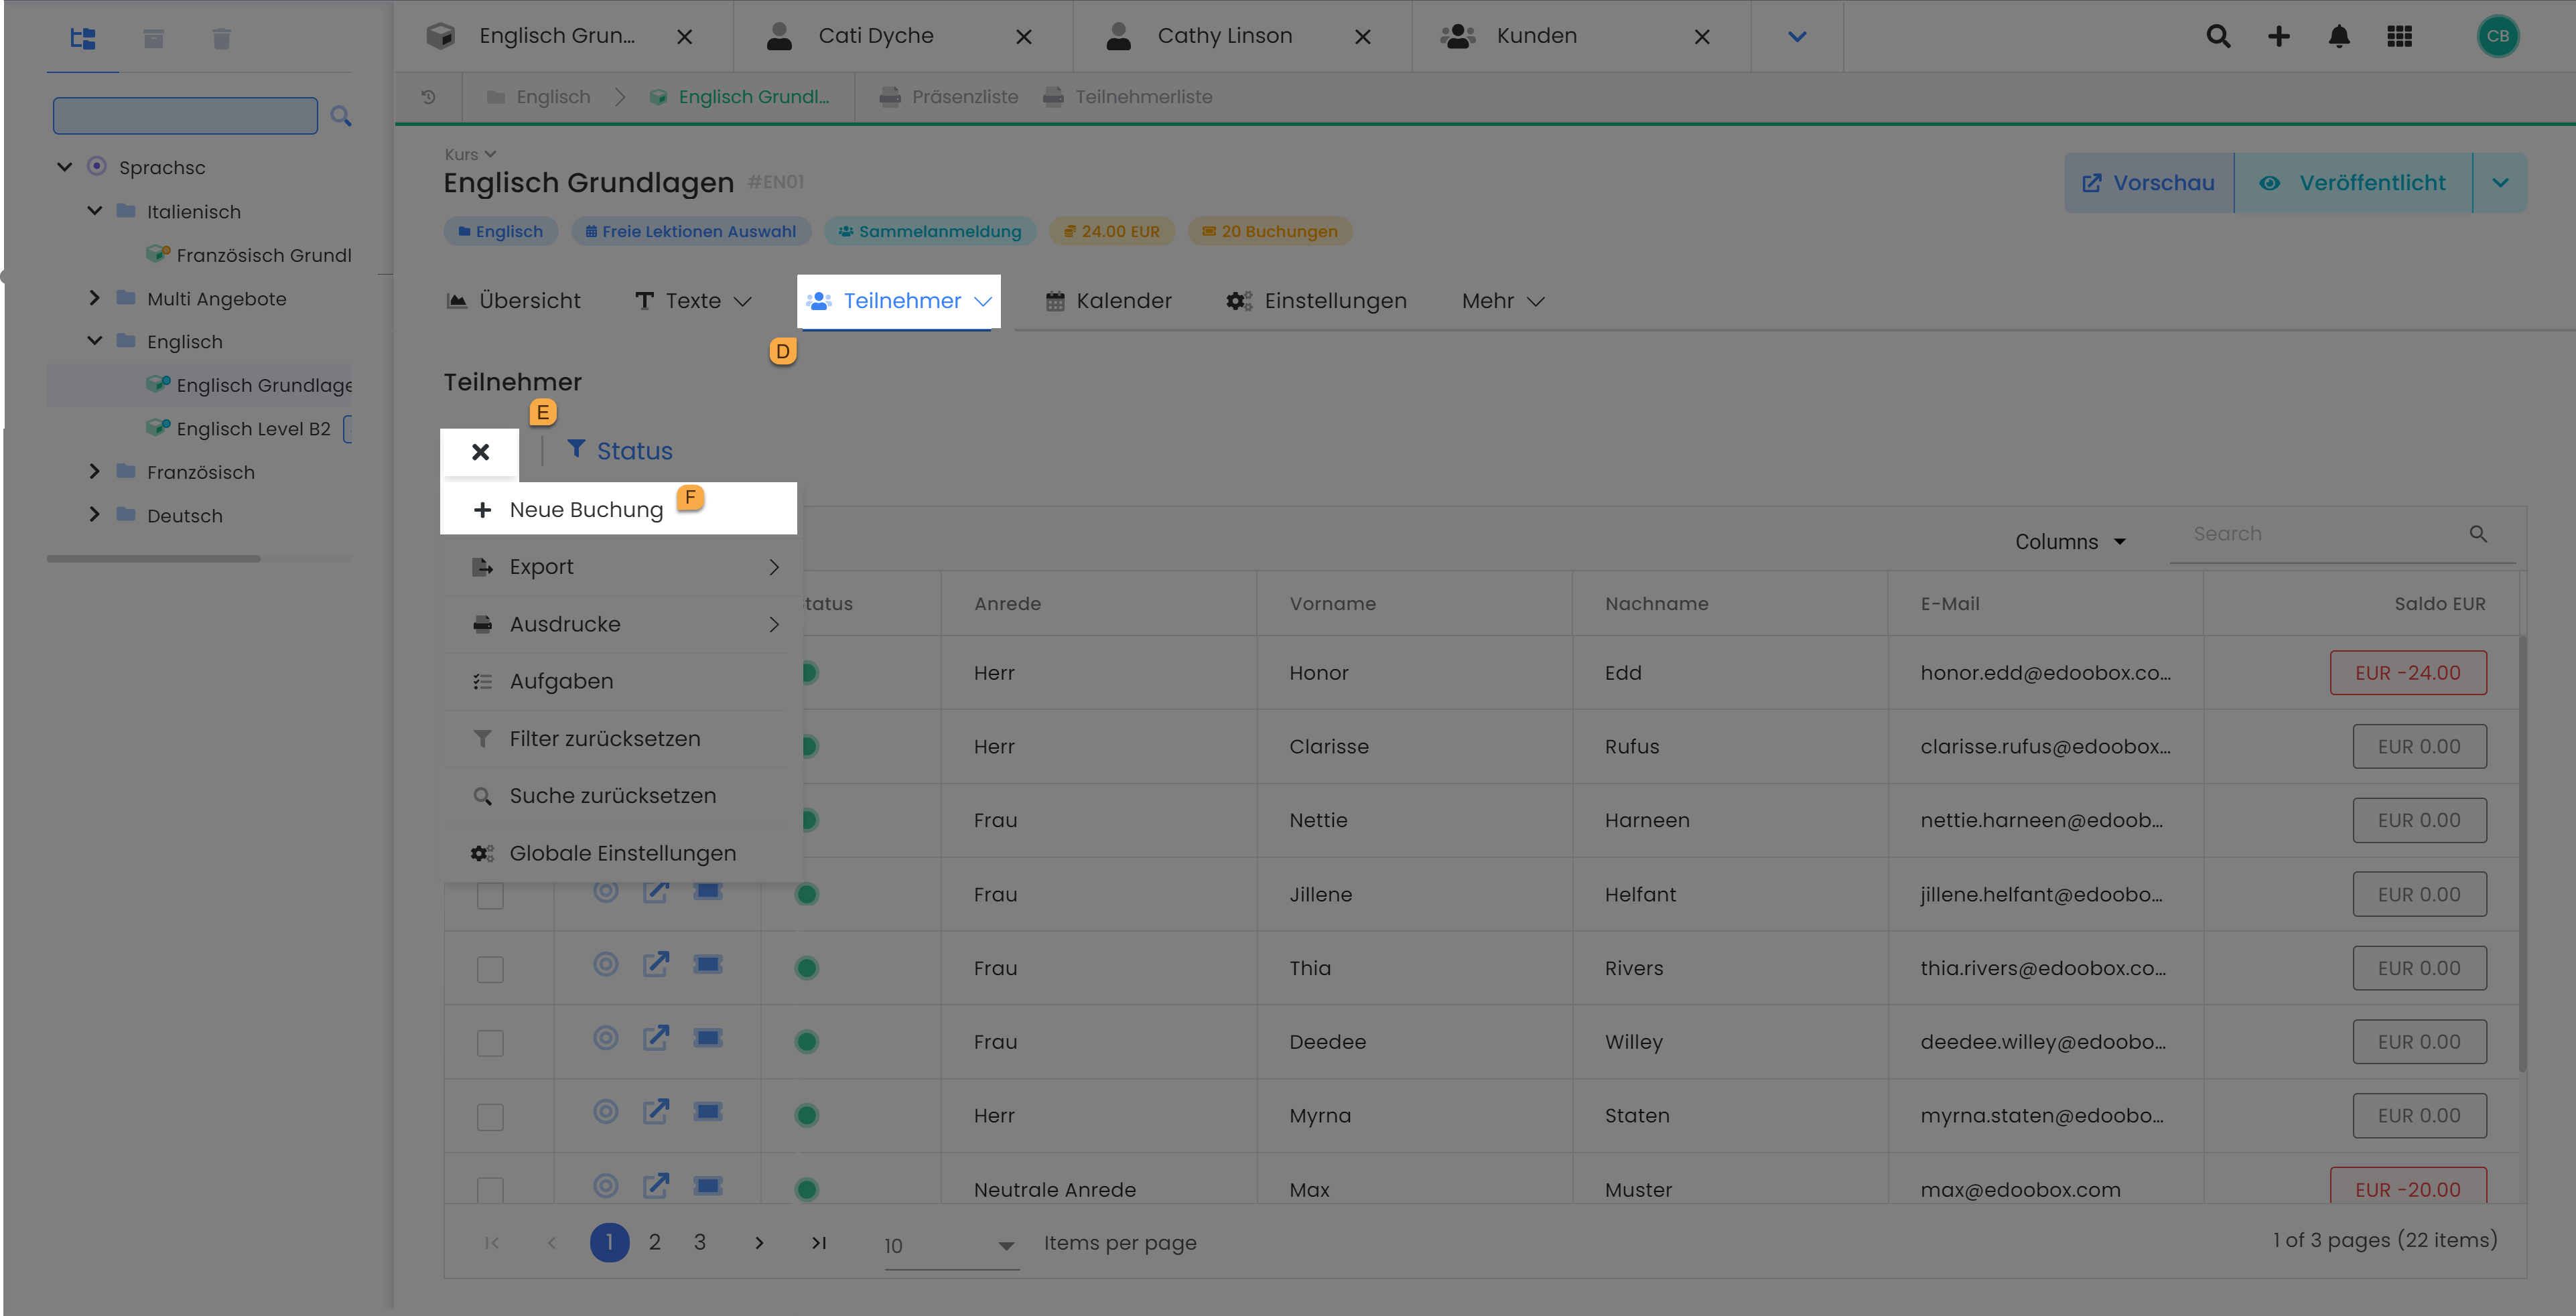Choose Neue Buchung from menu
Image resolution: width=2576 pixels, height=1316 pixels.
(618, 510)
